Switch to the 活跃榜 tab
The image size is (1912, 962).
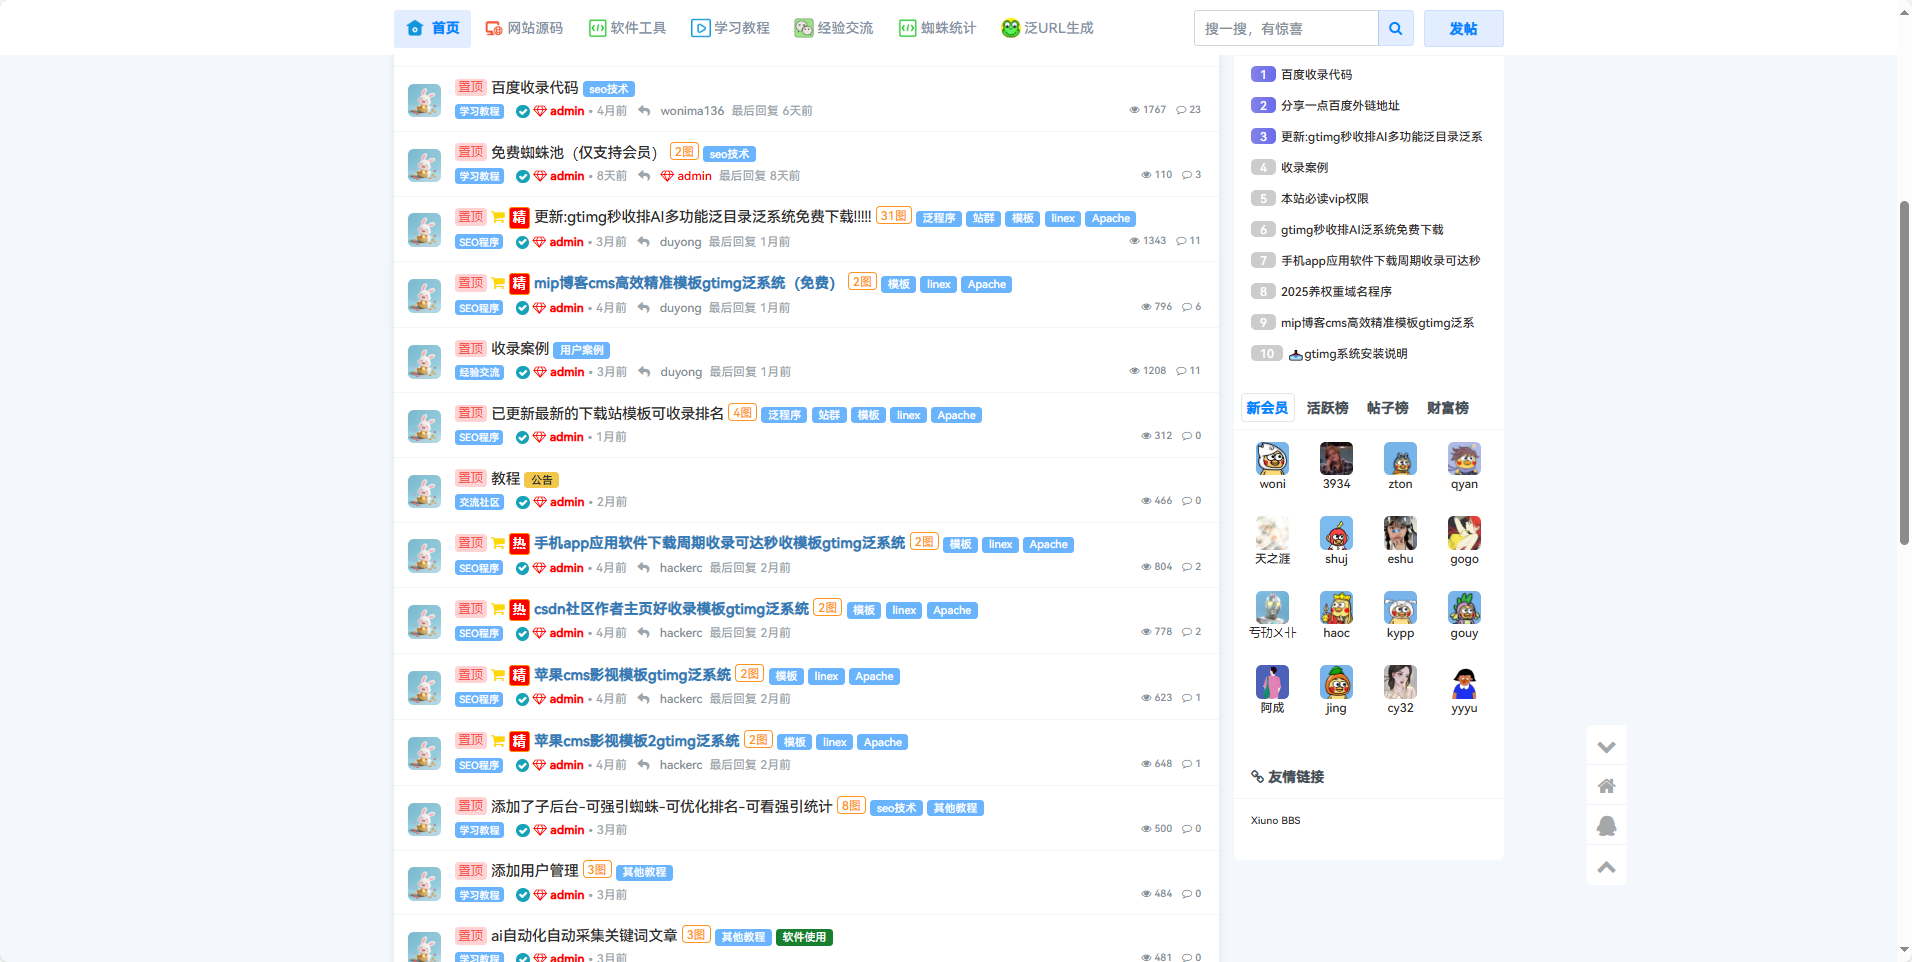[x=1327, y=408]
